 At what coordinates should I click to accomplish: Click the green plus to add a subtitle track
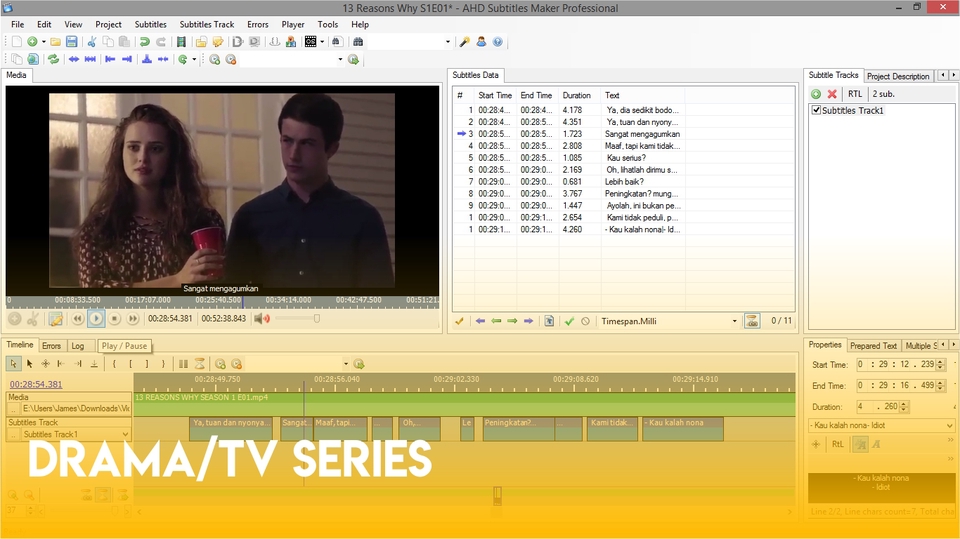pyautogui.click(x=816, y=94)
